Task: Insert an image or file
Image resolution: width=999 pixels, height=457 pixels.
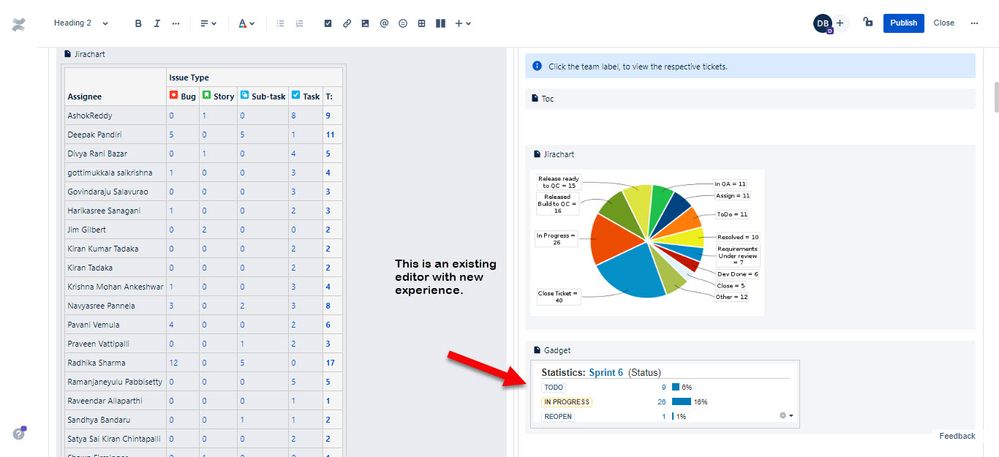Action: (x=365, y=23)
